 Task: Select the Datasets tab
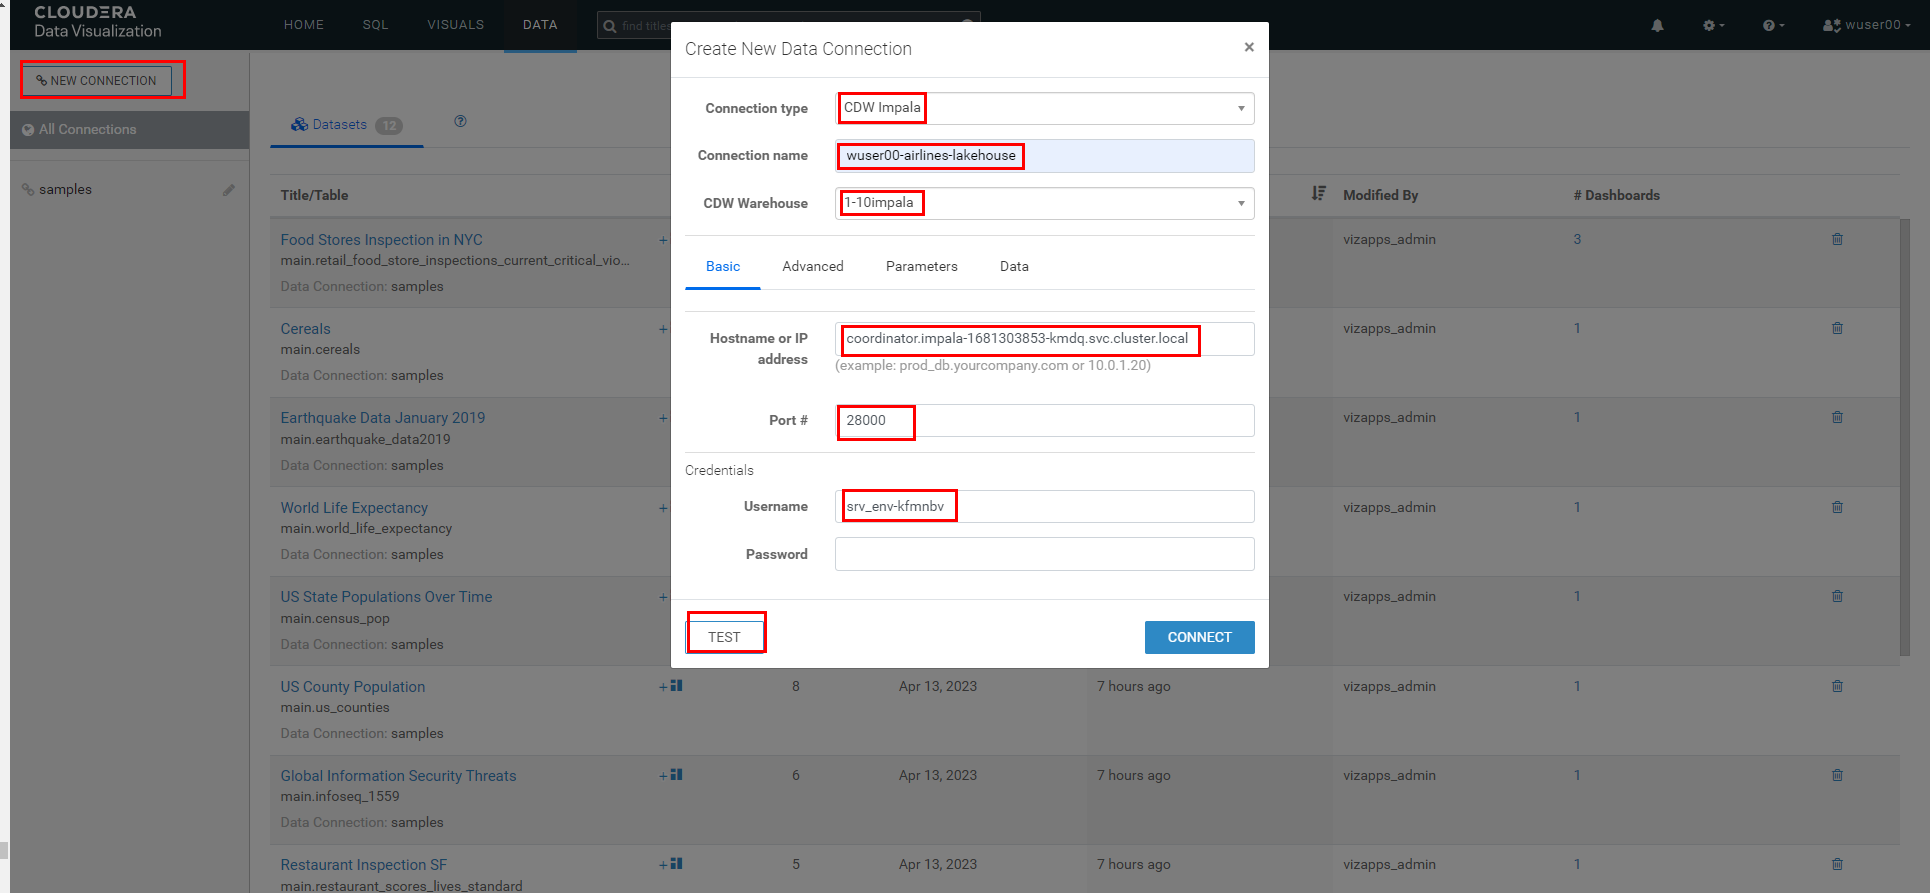click(347, 125)
